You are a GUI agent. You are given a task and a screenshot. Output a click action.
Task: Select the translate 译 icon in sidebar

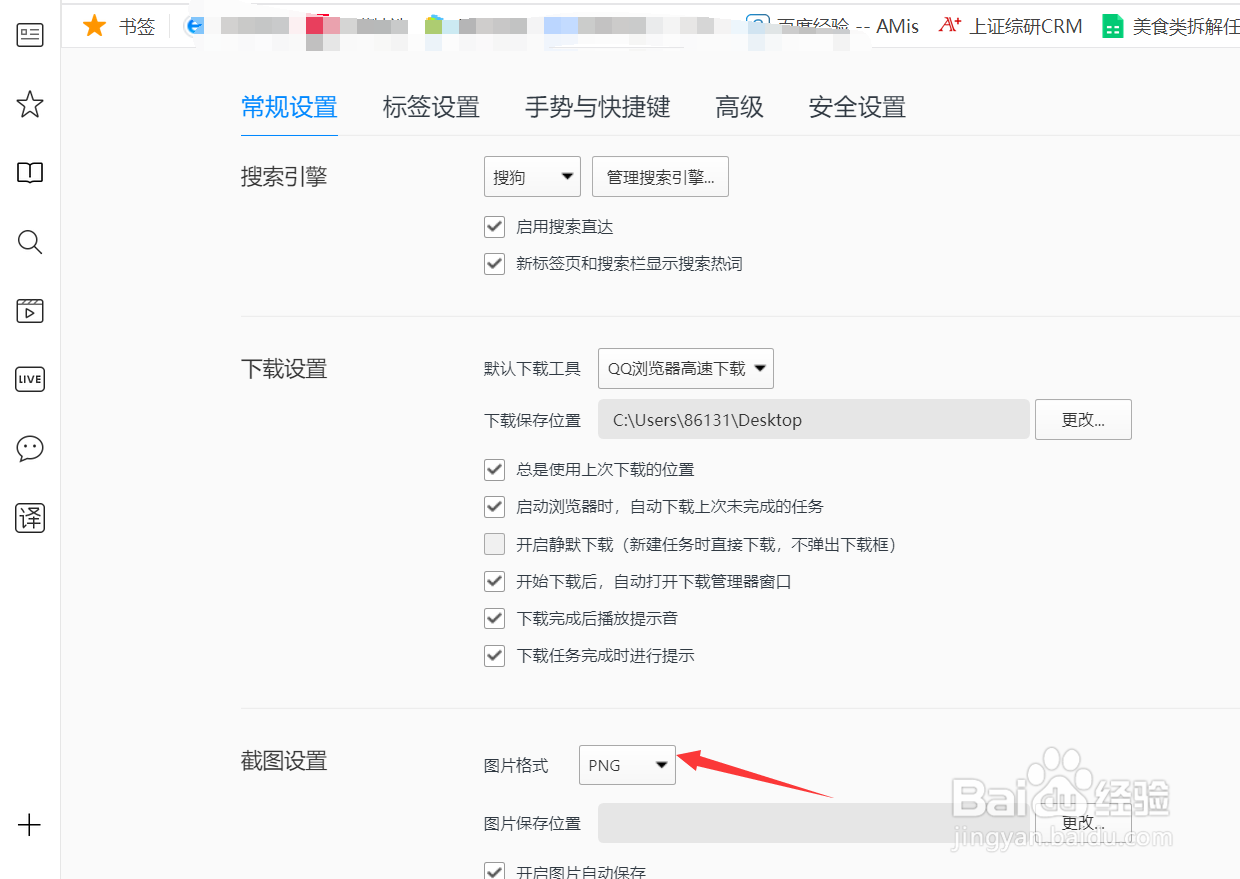click(x=29, y=517)
